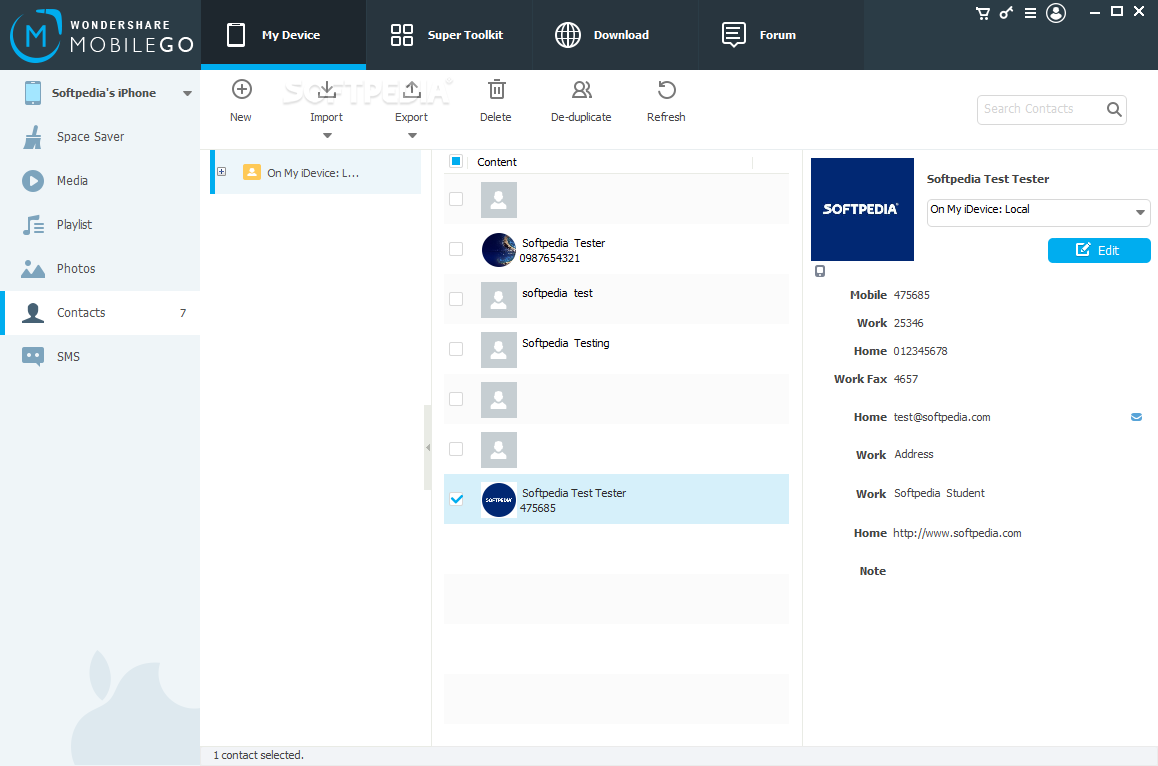Open the shopping cart icon
The width and height of the screenshot is (1158, 766).
pyautogui.click(x=982, y=13)
